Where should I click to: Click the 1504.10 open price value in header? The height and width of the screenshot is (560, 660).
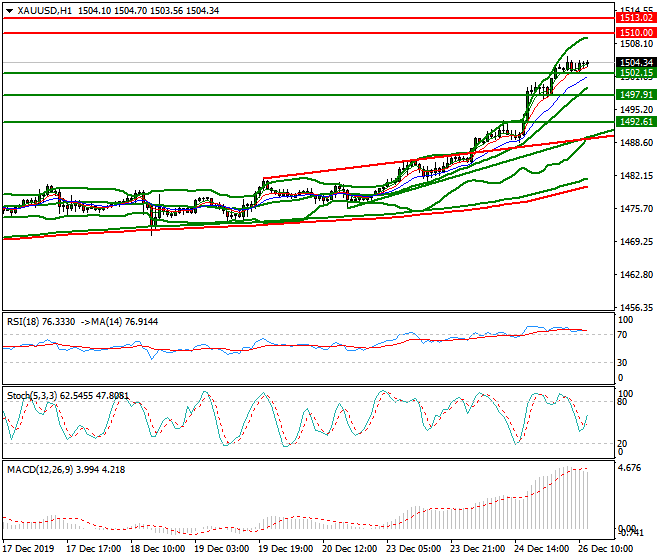click(x=94, y=11)
